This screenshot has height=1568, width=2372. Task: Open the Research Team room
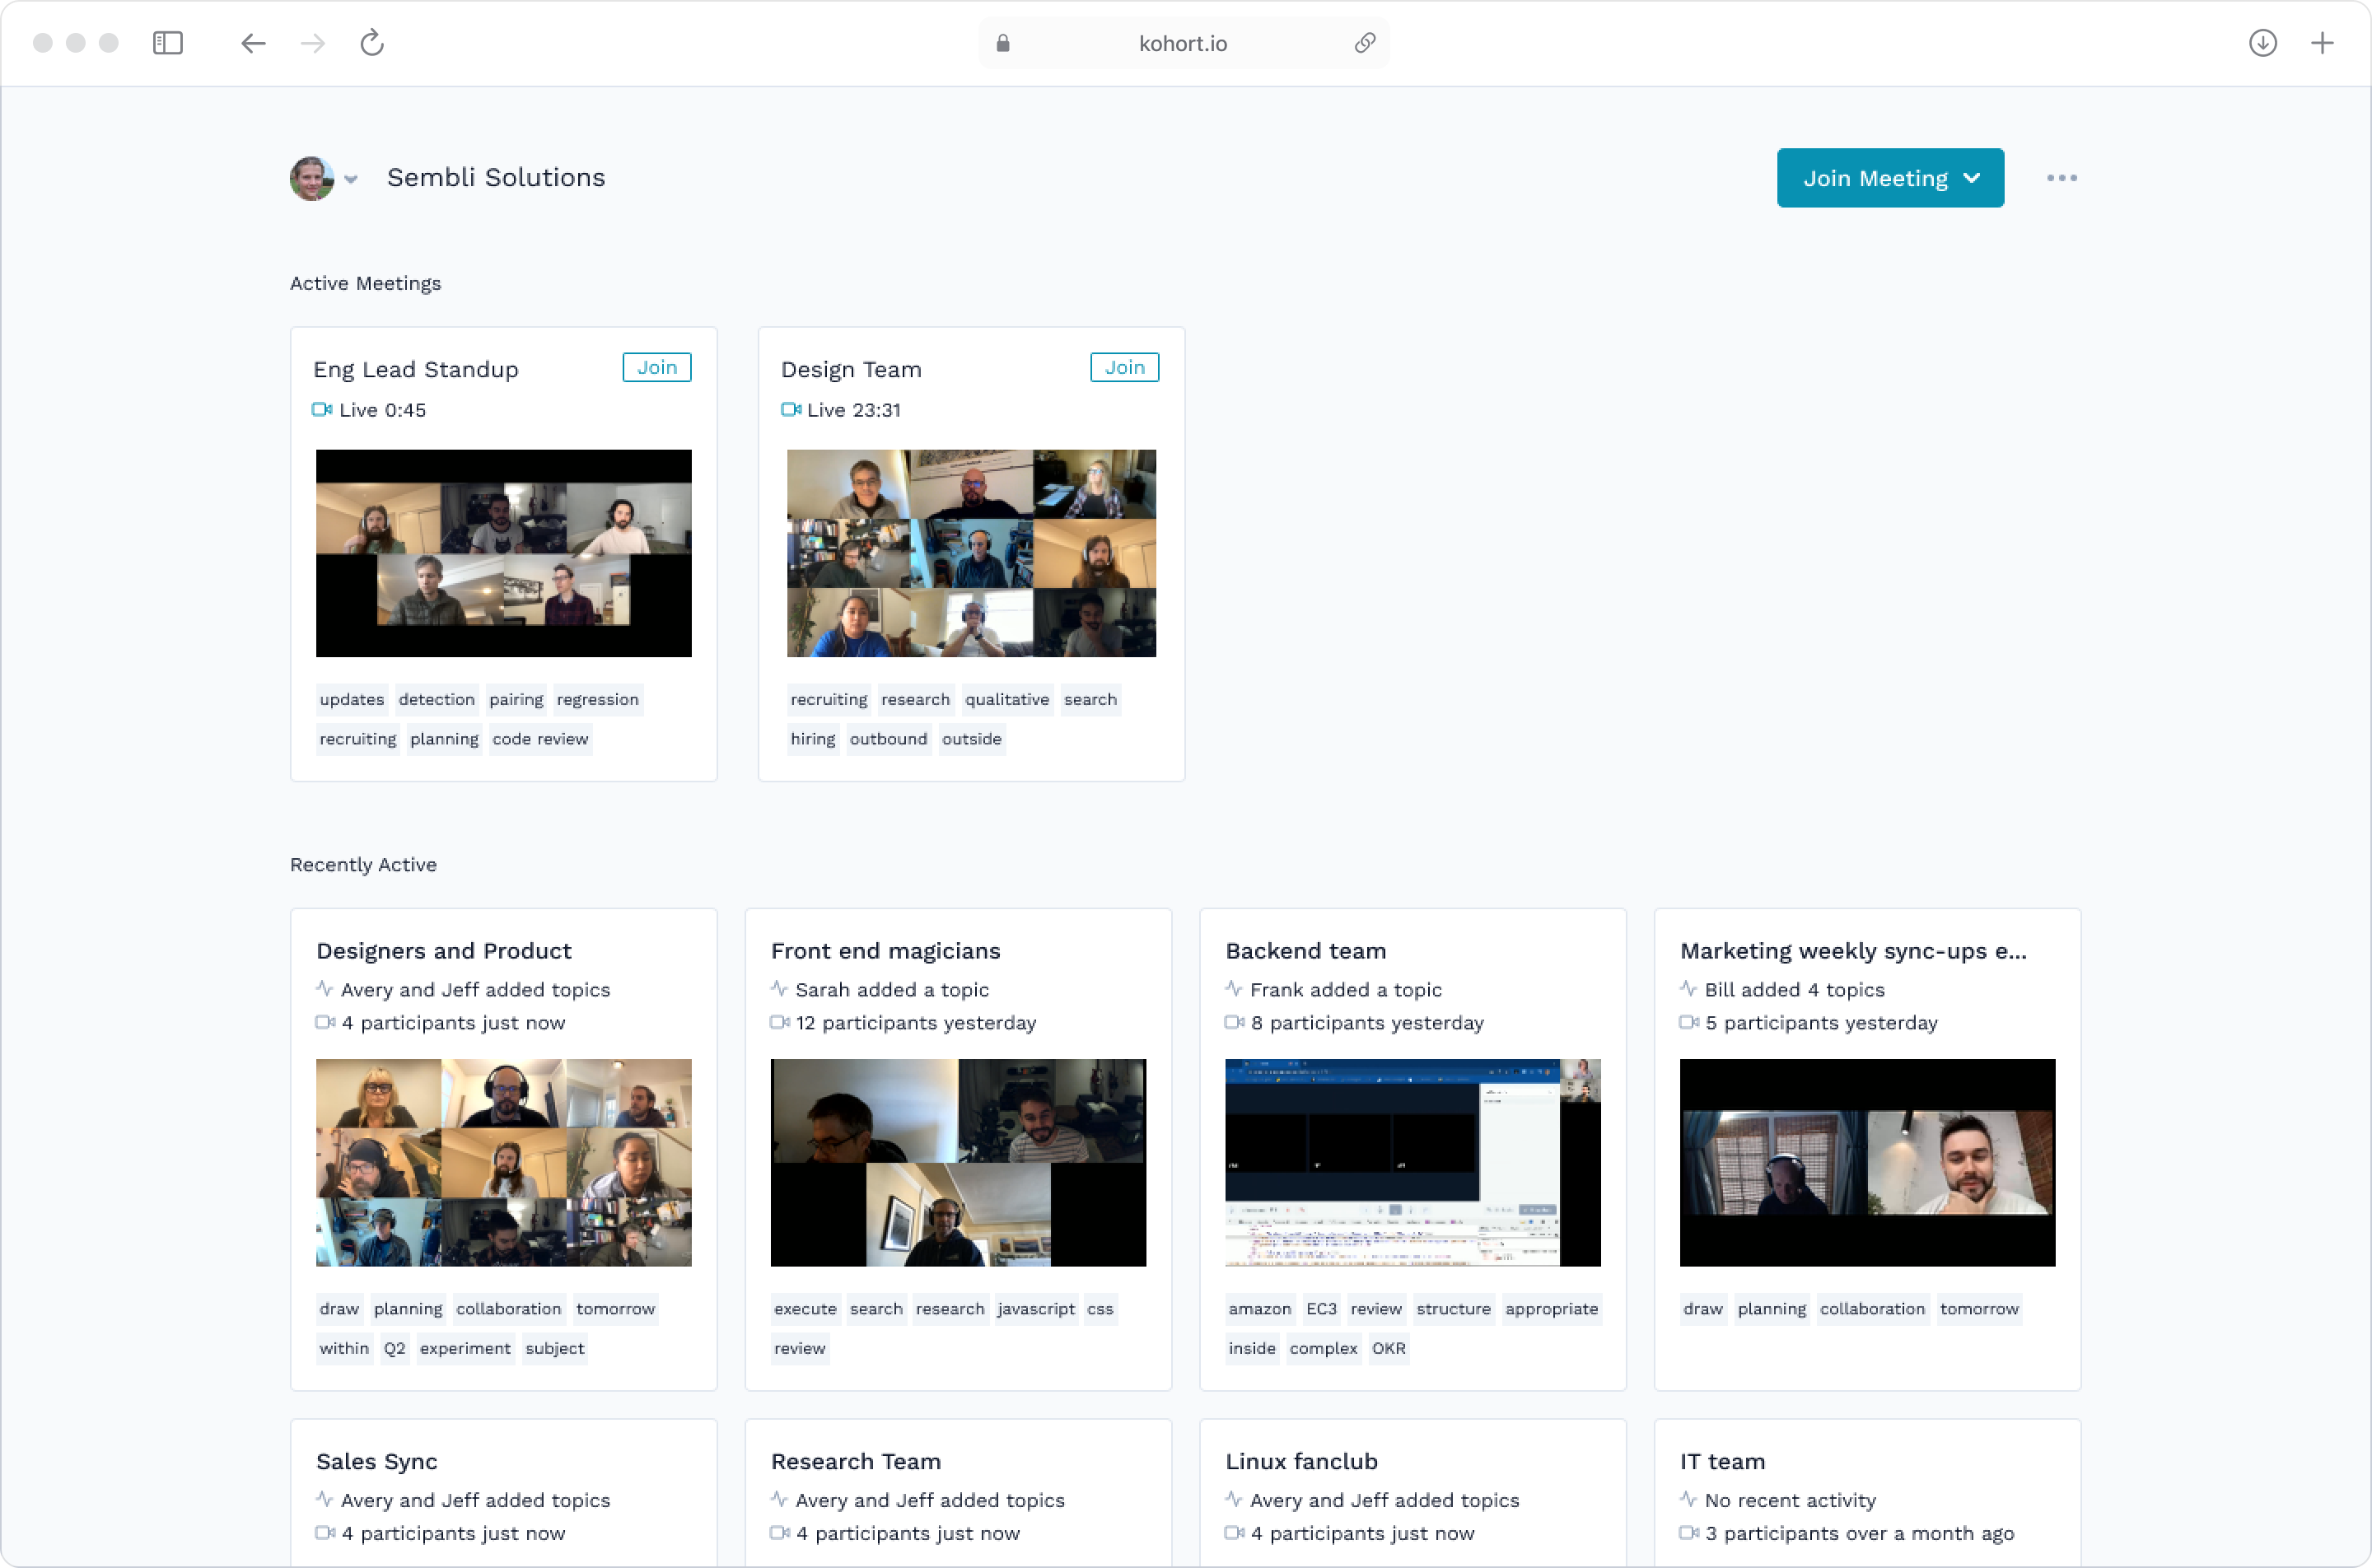[856, 1461]
